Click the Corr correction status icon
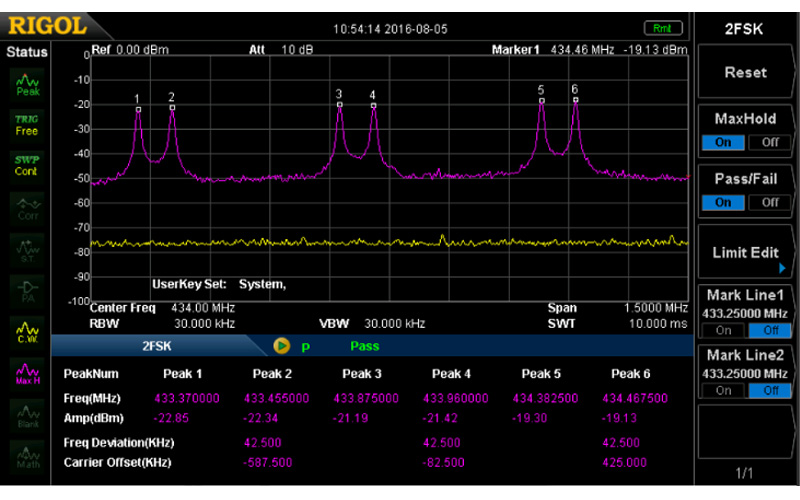 click(27, 207)
